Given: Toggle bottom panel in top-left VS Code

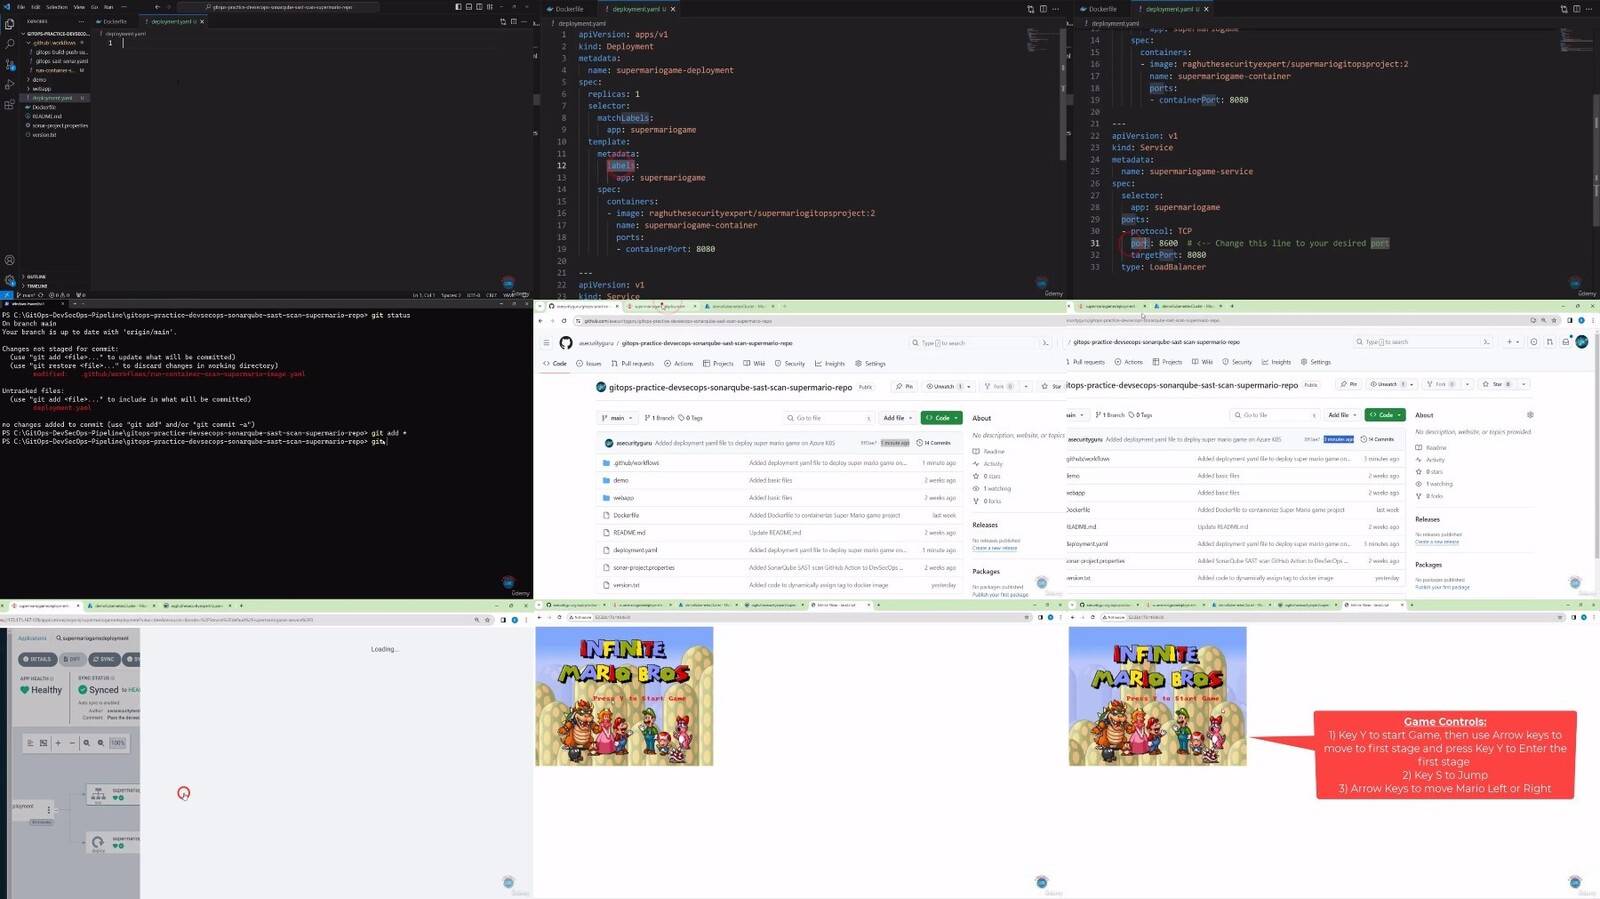Looking at the screenshot, I should click(469, 7).
